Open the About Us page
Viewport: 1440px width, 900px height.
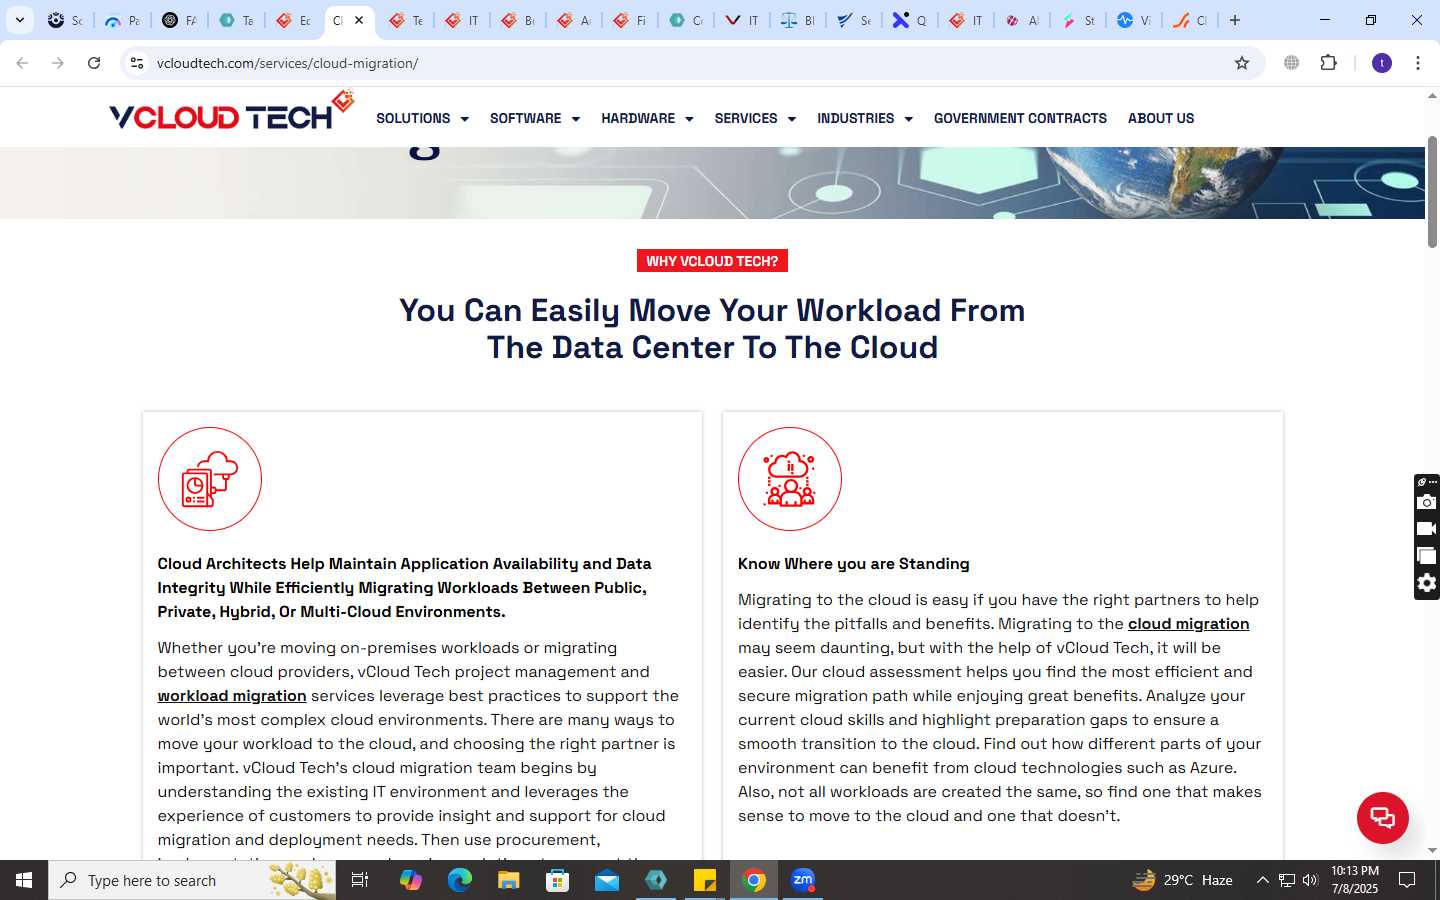[x=1161, y=118]
